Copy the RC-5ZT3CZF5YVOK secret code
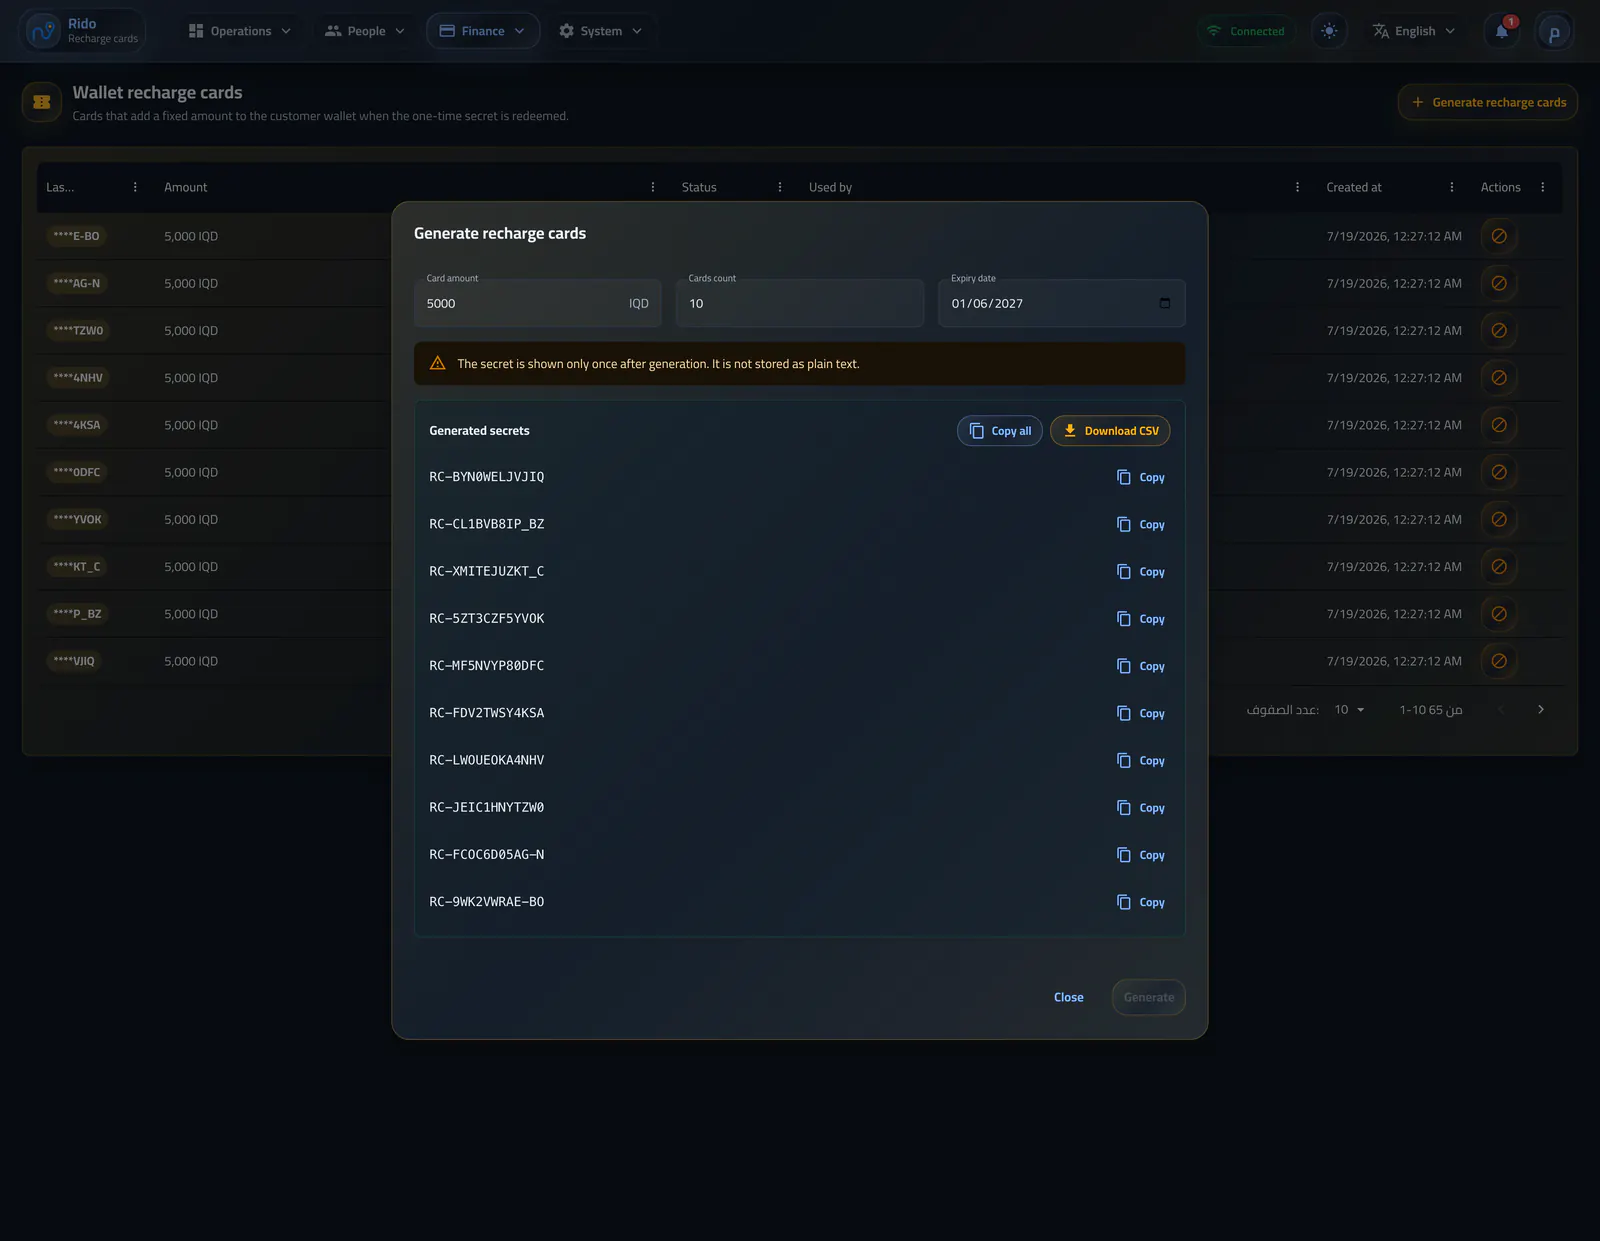The width and height of the screenshot is (1600, 1241). 1141,619
